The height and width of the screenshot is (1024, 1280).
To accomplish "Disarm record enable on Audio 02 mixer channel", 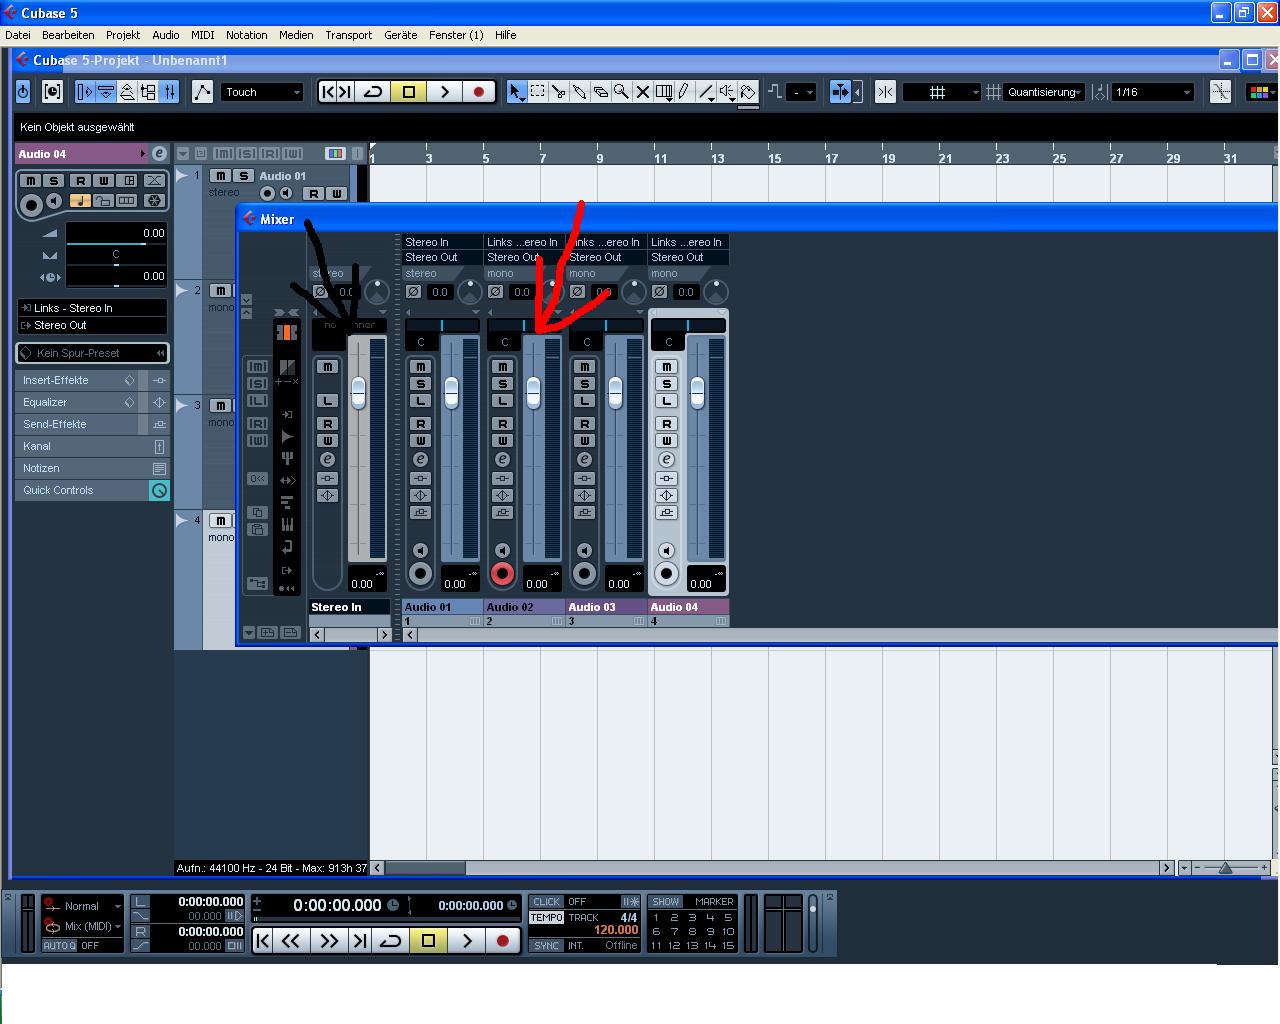I will tap(503, 574).
